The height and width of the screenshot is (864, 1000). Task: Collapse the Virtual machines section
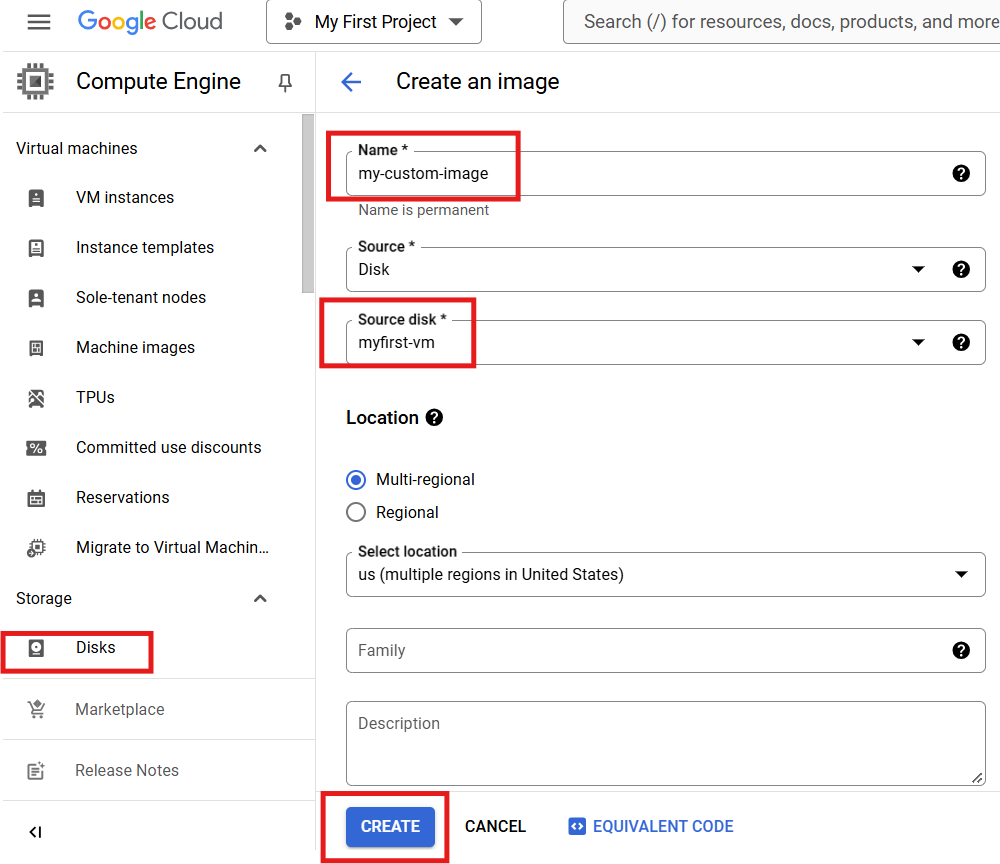pos(260,148)
